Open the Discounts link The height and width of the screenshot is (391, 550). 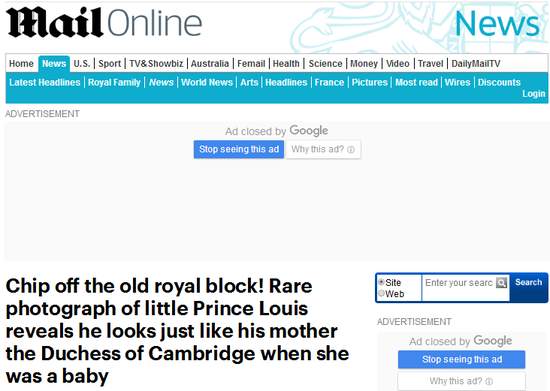coord(499,82)
